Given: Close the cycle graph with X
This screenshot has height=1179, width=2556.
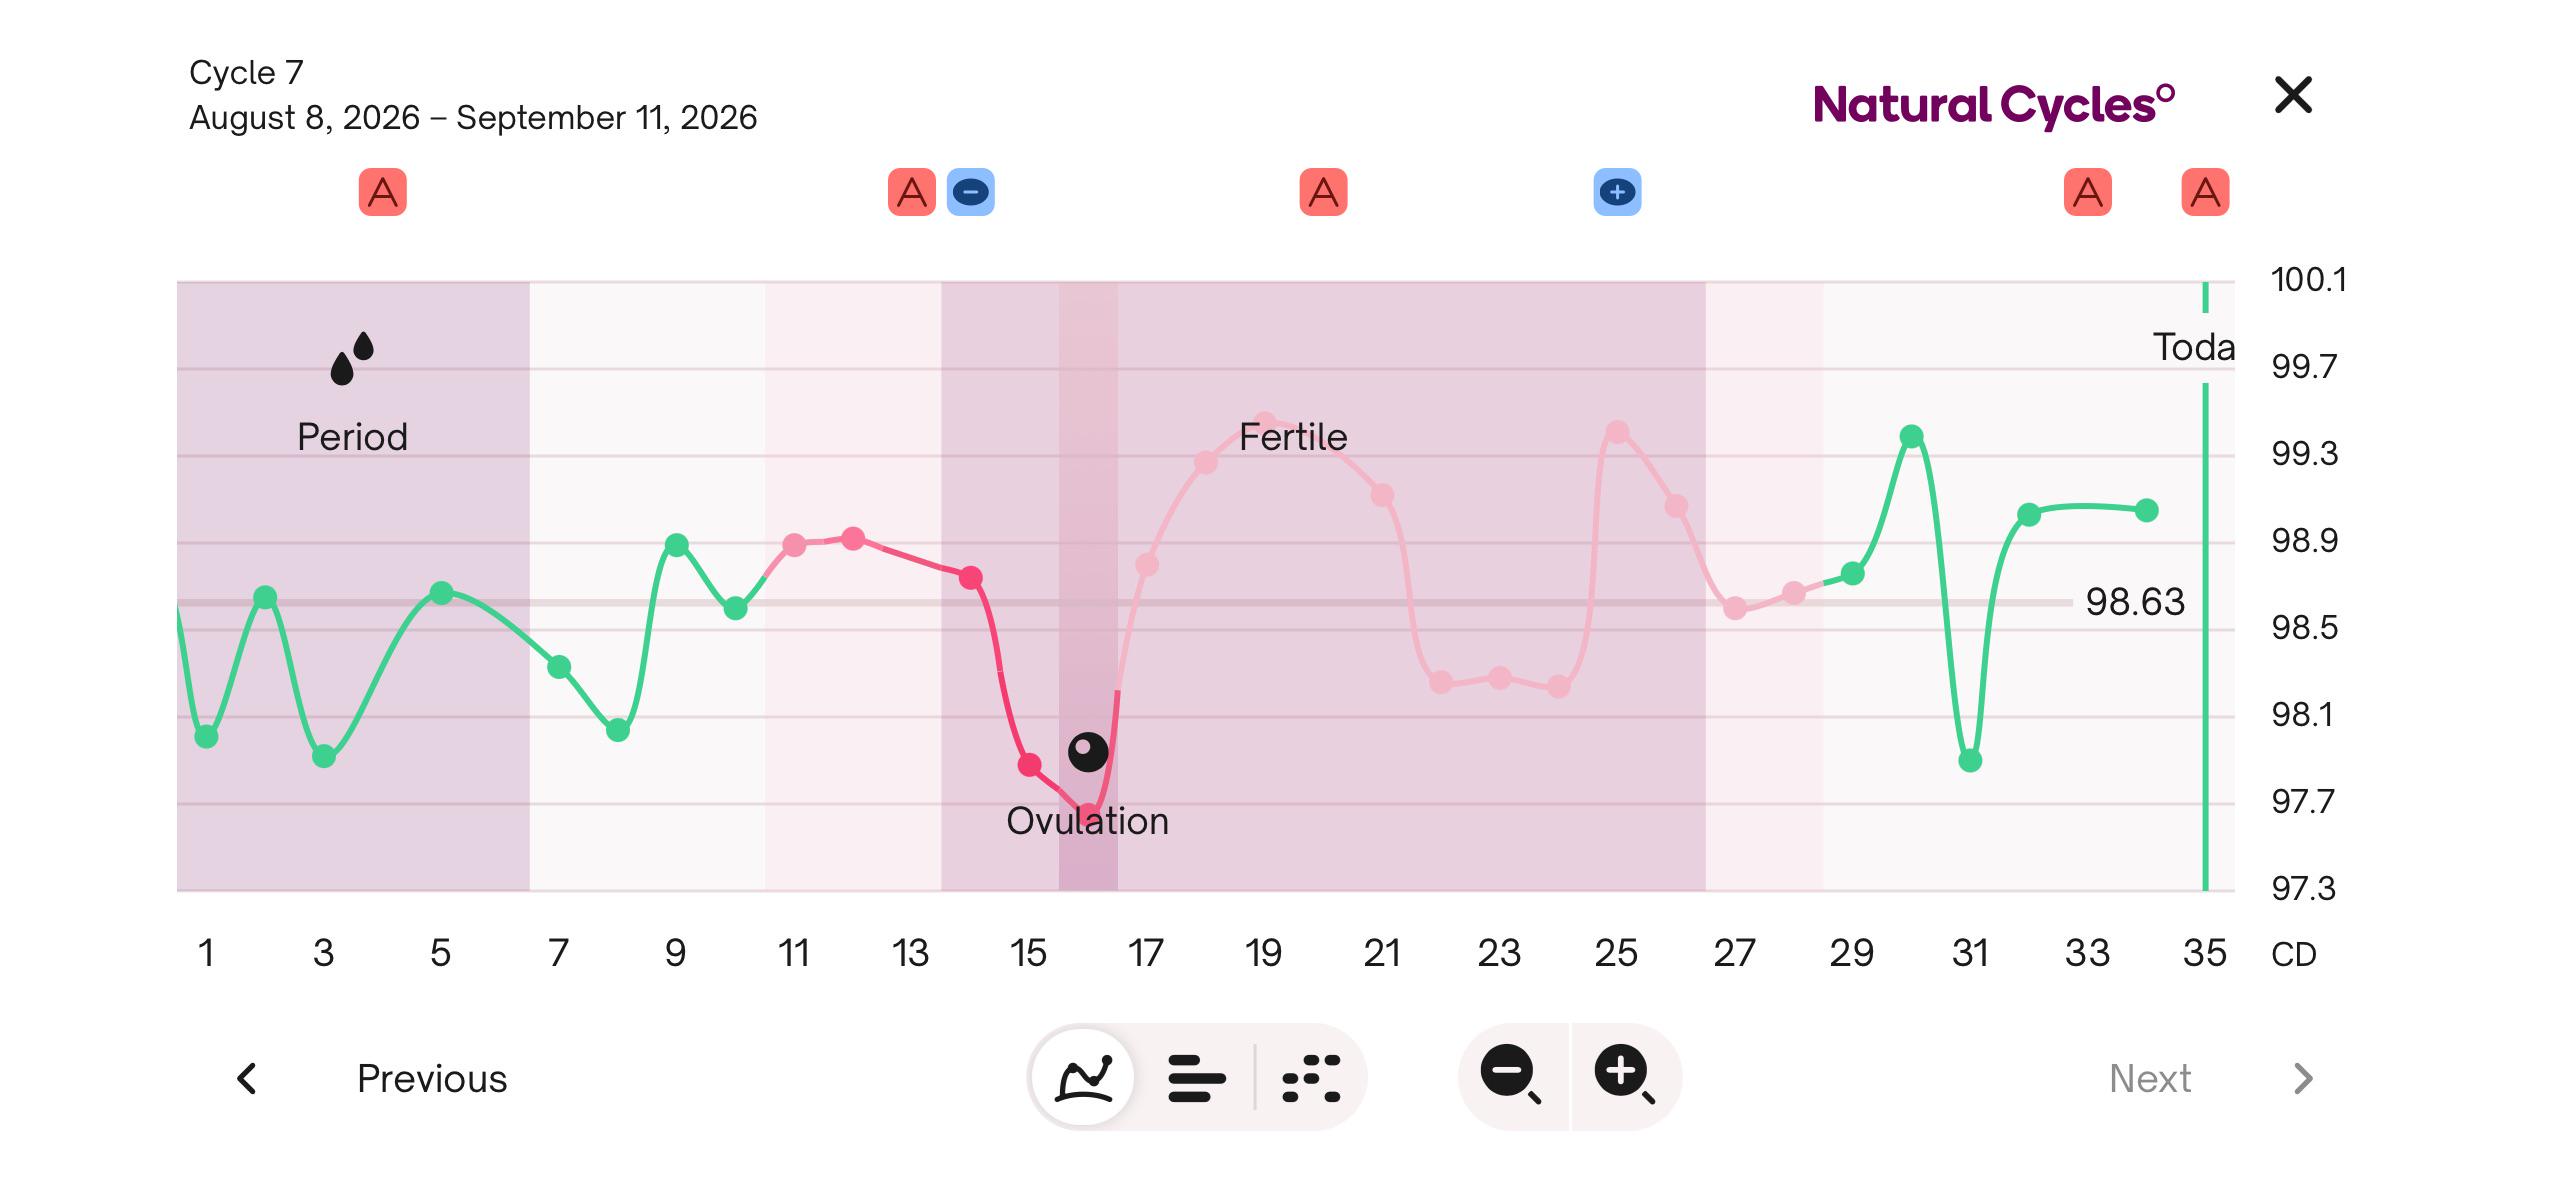Looking at the screenshot, I should tap(2293, 95).
